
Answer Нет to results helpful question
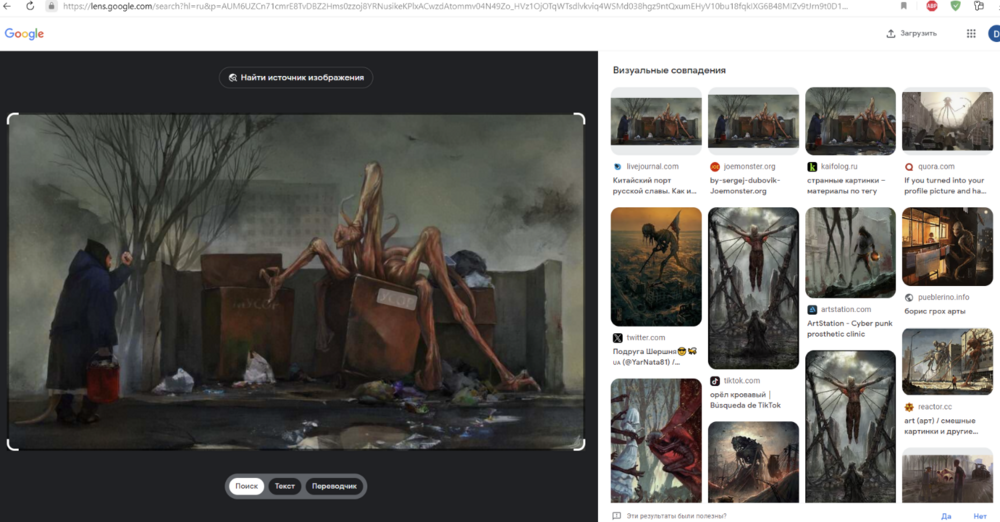coord(980,516)
